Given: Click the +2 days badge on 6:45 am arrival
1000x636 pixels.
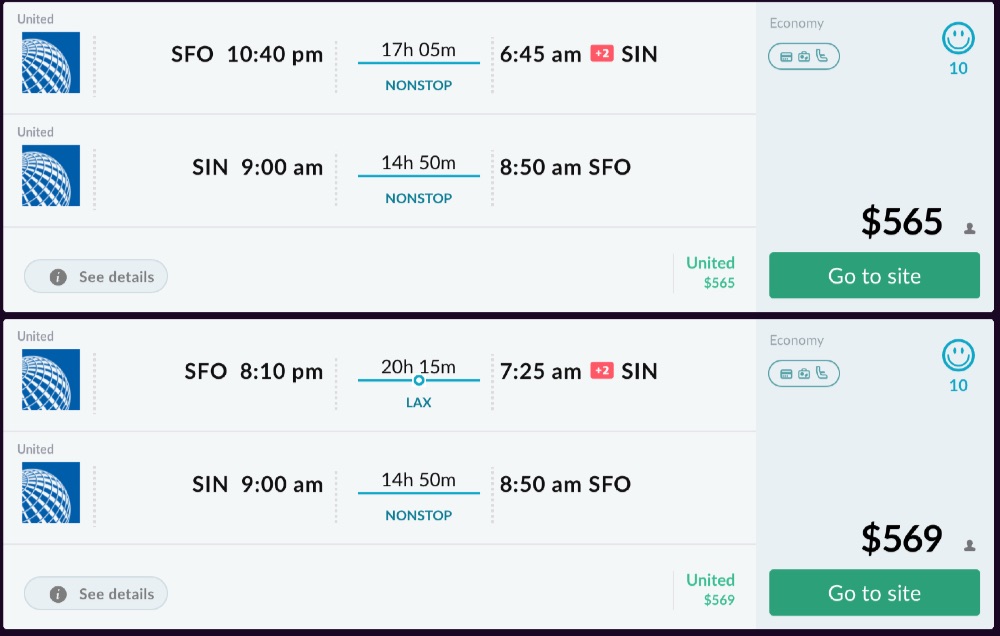Looking at the screenshot, I should 602,54.
